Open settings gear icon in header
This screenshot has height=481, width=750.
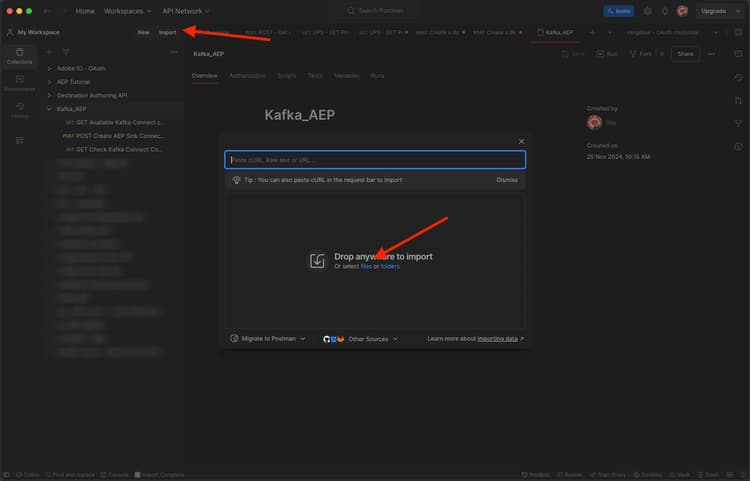click(x=647, y=11)
